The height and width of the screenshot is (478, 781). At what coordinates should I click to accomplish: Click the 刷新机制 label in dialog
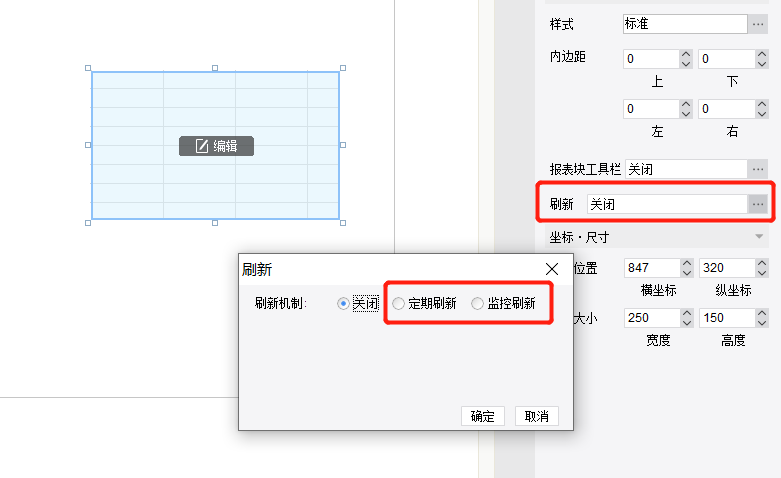(280, 303)
